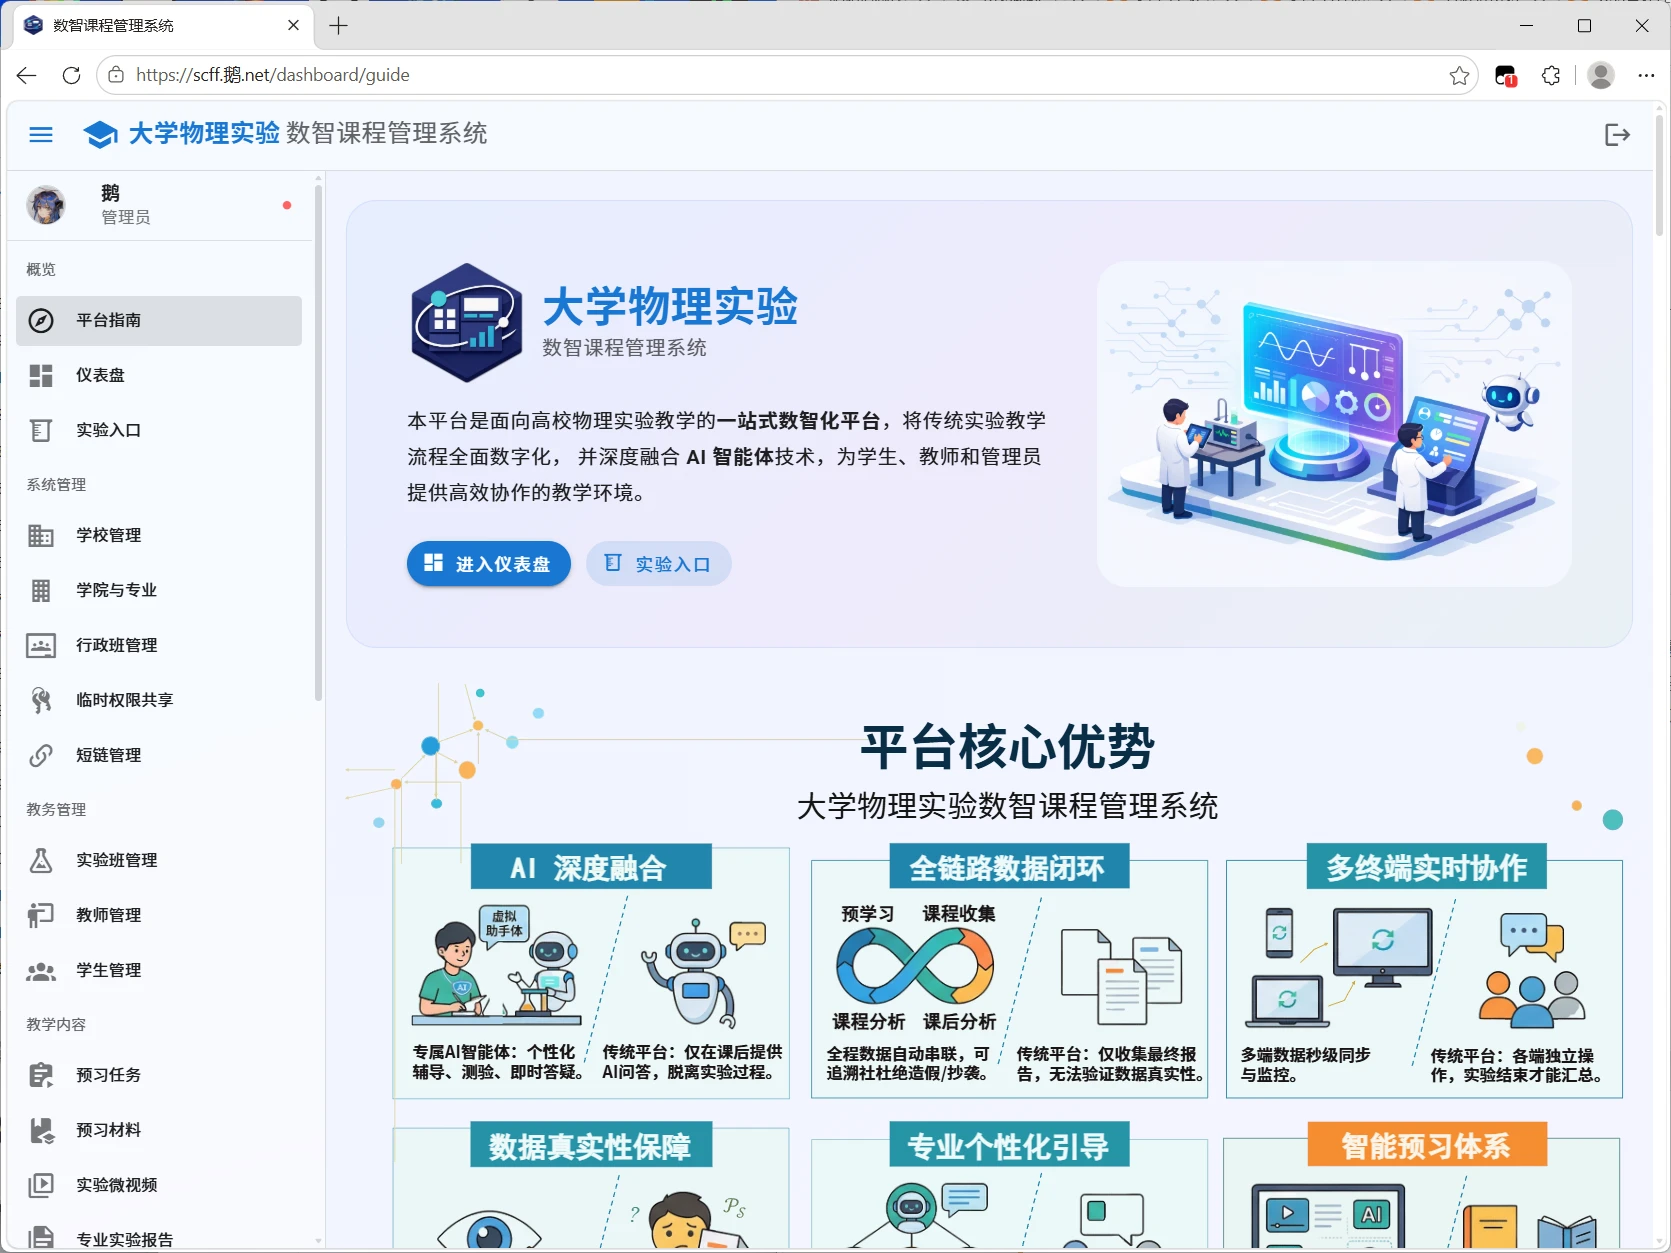Open a new browser tab
Image resolution: width=1671 pixels, height=1253 pixels.
[339, 26]
